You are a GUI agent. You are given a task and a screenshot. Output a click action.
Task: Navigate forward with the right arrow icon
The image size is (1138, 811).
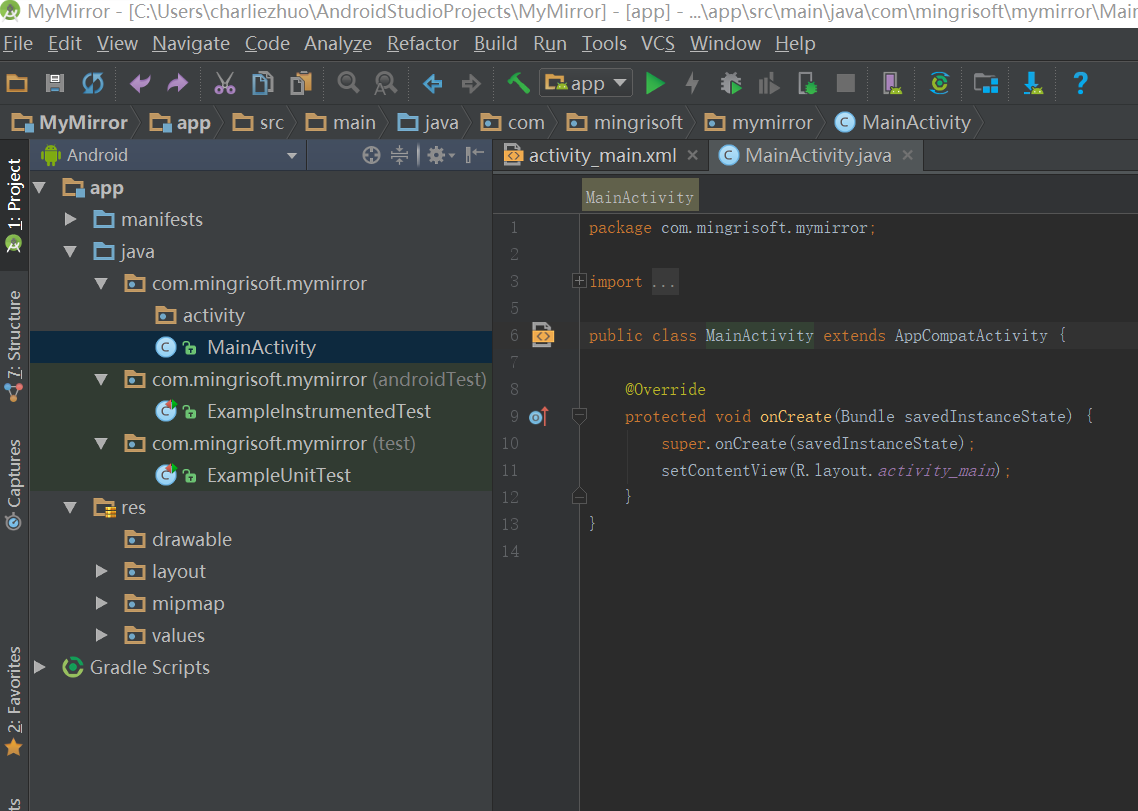click(x=471, y=83)
